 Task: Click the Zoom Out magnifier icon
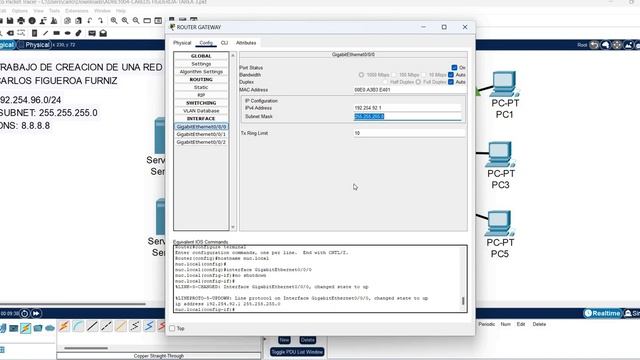pyautogui.click(x=136, y=20)
